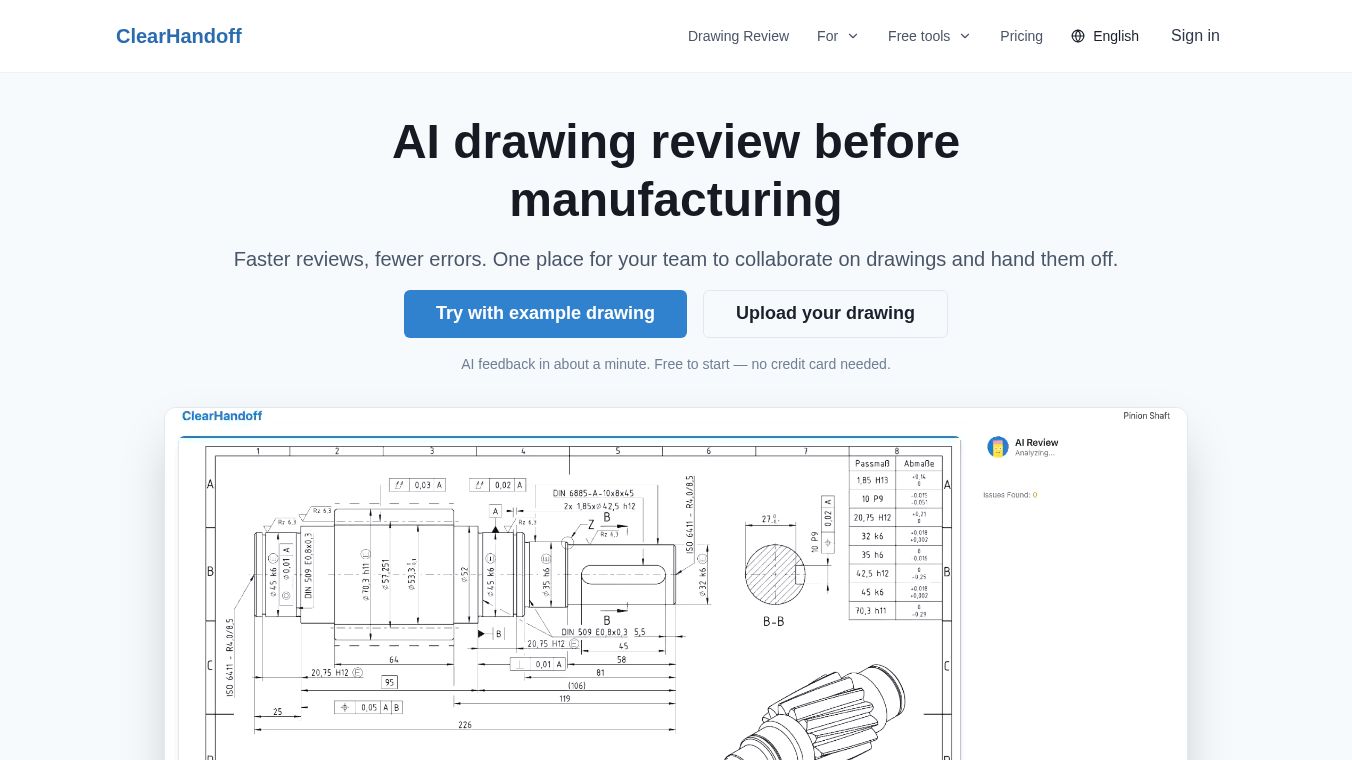Open the 'For' navigation menu
This screenshot has width=1352, height=760.
click(x=838, y=36)
